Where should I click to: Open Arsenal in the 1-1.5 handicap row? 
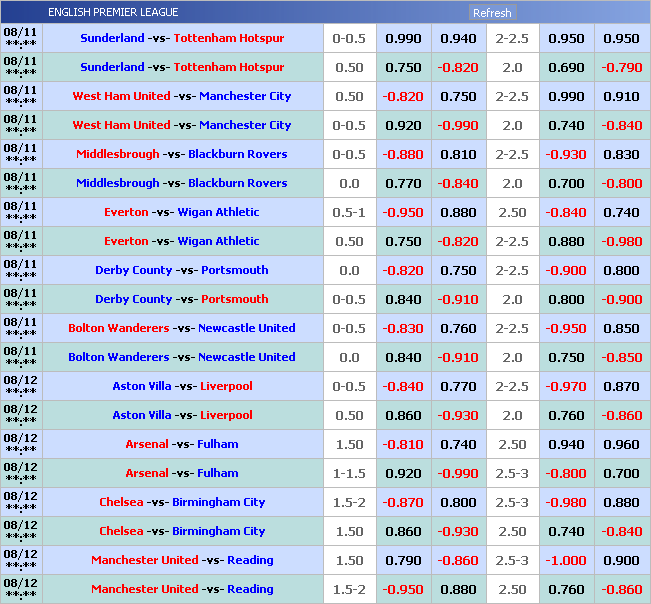tap(147, 474)
